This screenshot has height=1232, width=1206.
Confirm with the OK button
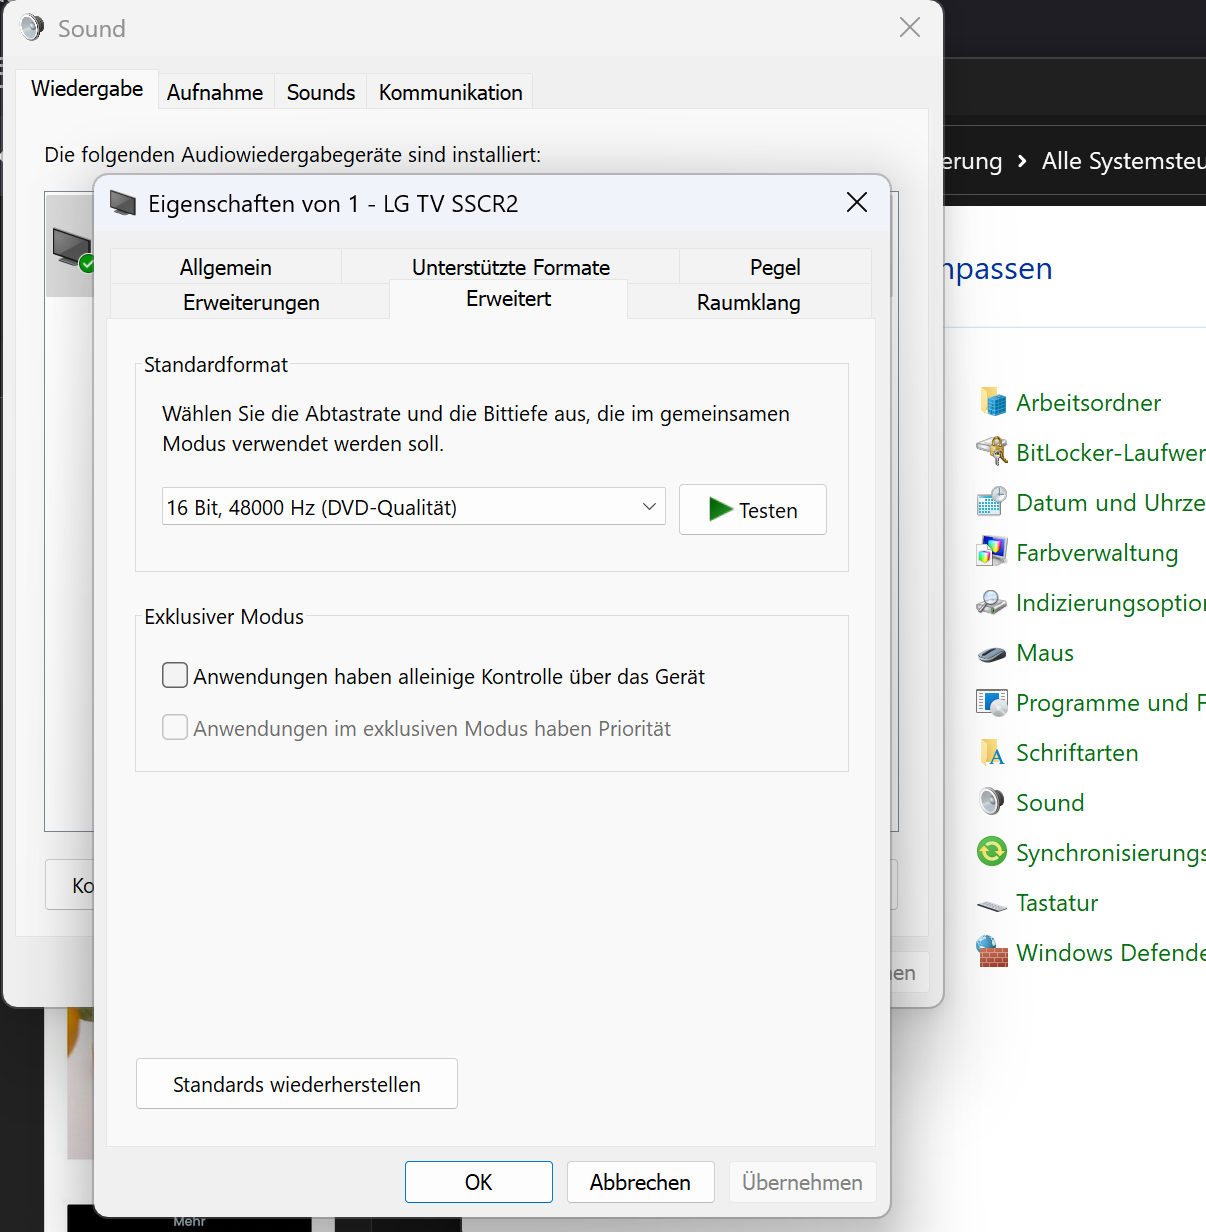point(479,1182)
